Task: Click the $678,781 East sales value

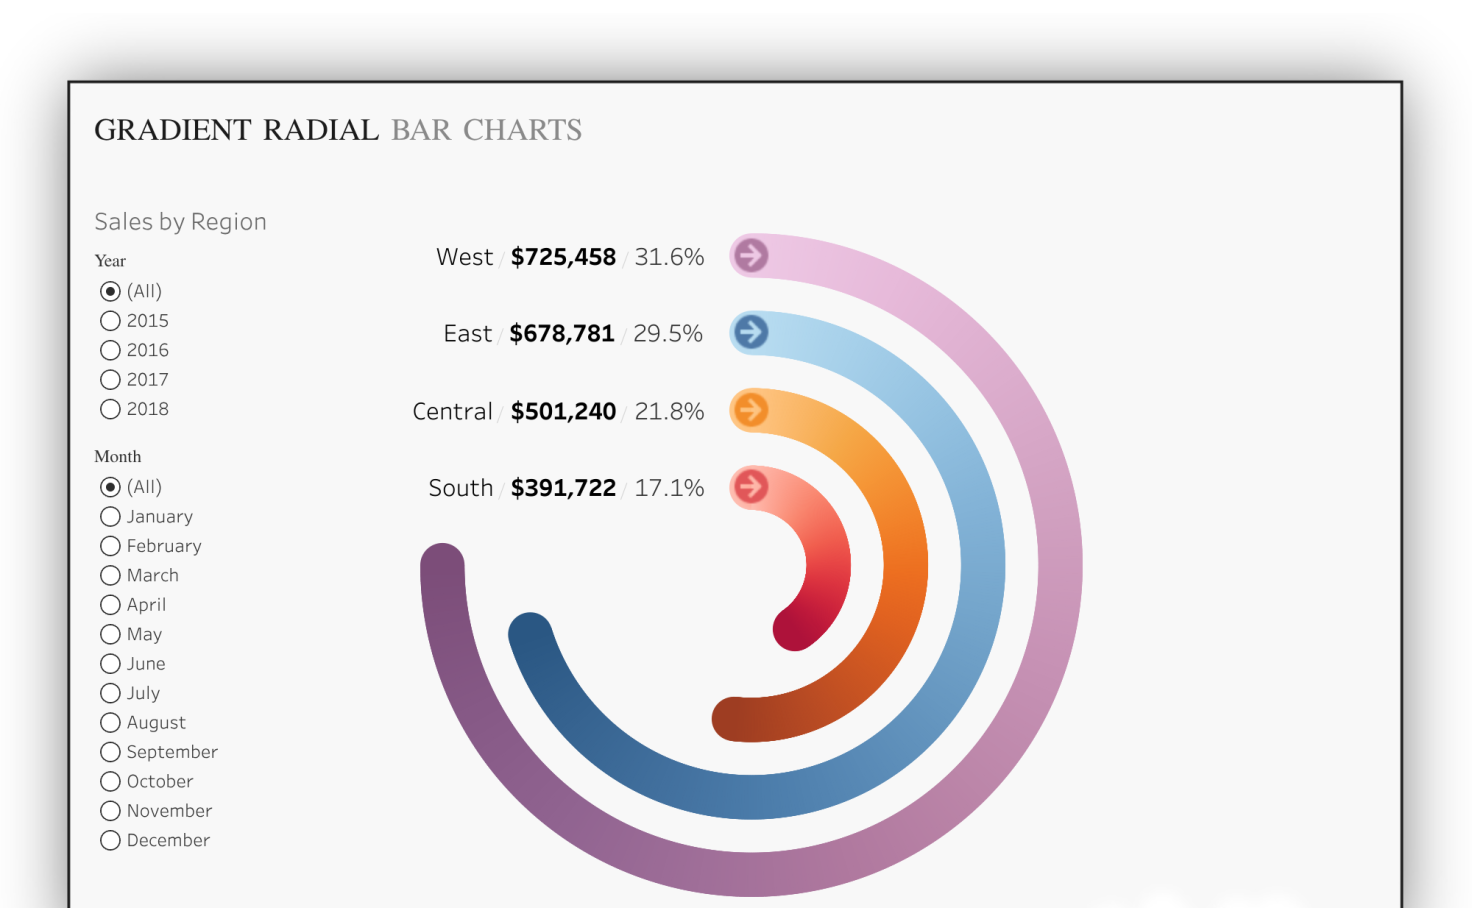Action: pyautogui.click(x=562, y=333)
